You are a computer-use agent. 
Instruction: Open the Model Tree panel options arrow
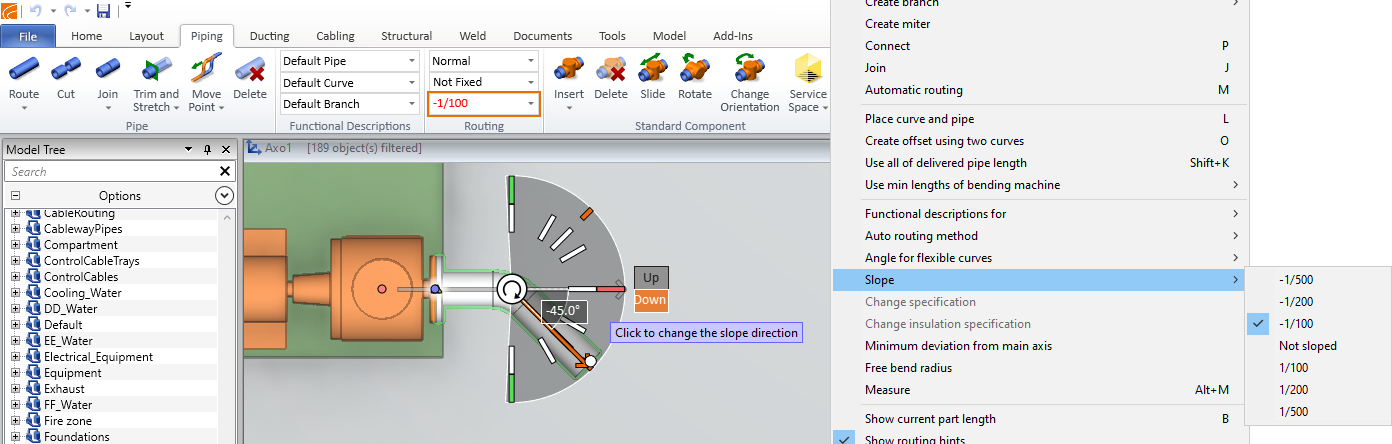pos(188,149)
